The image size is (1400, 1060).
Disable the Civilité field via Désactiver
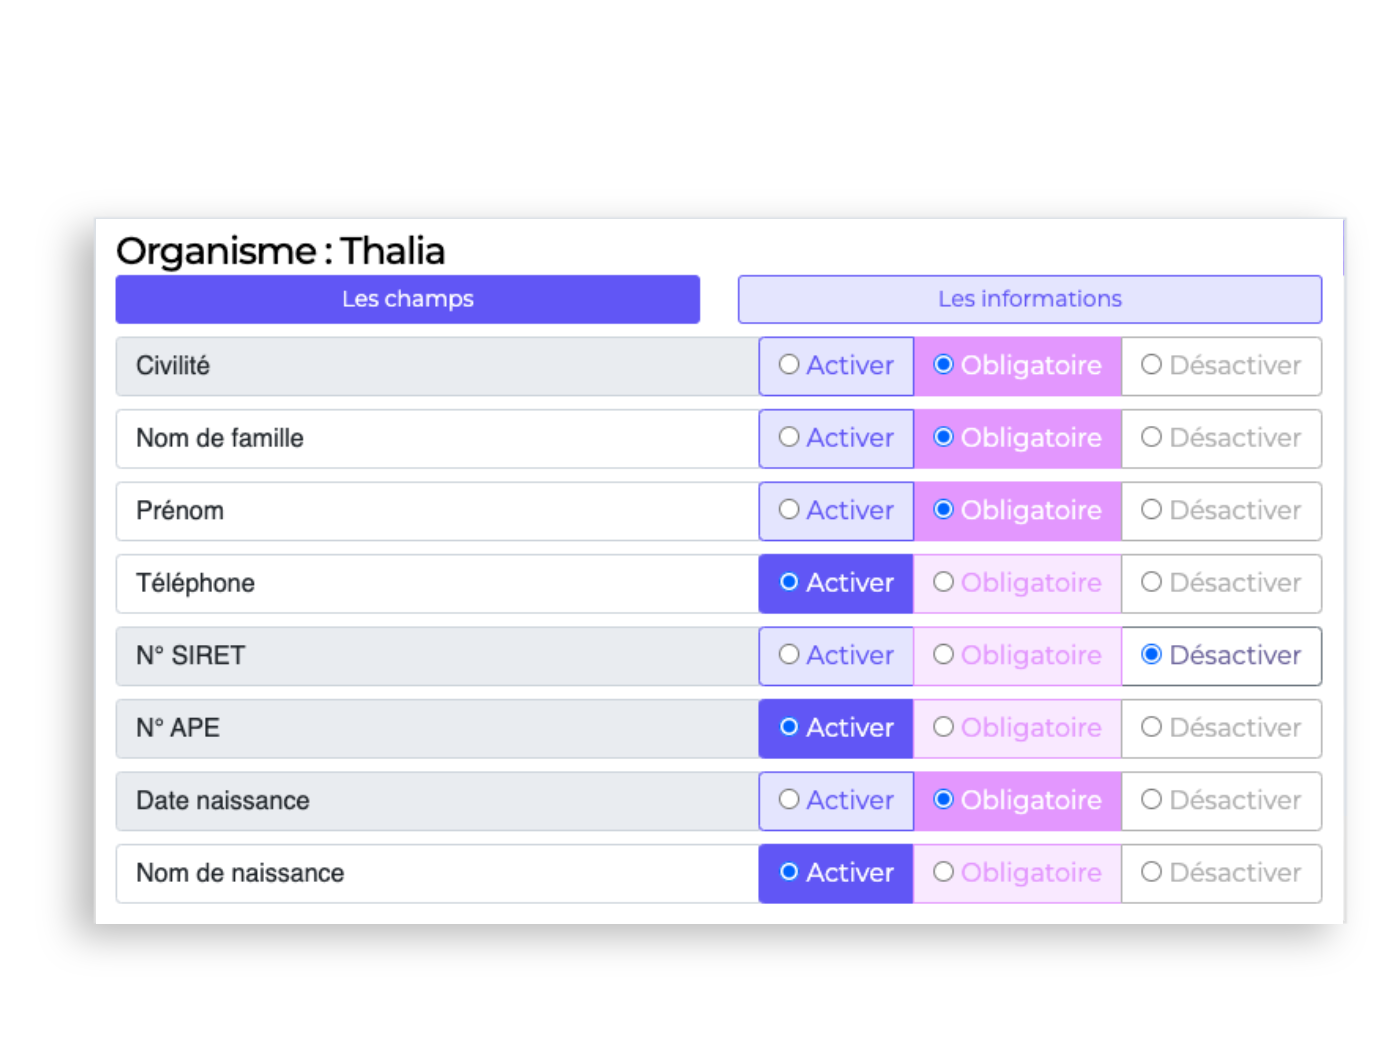[x=1221, y=366]
